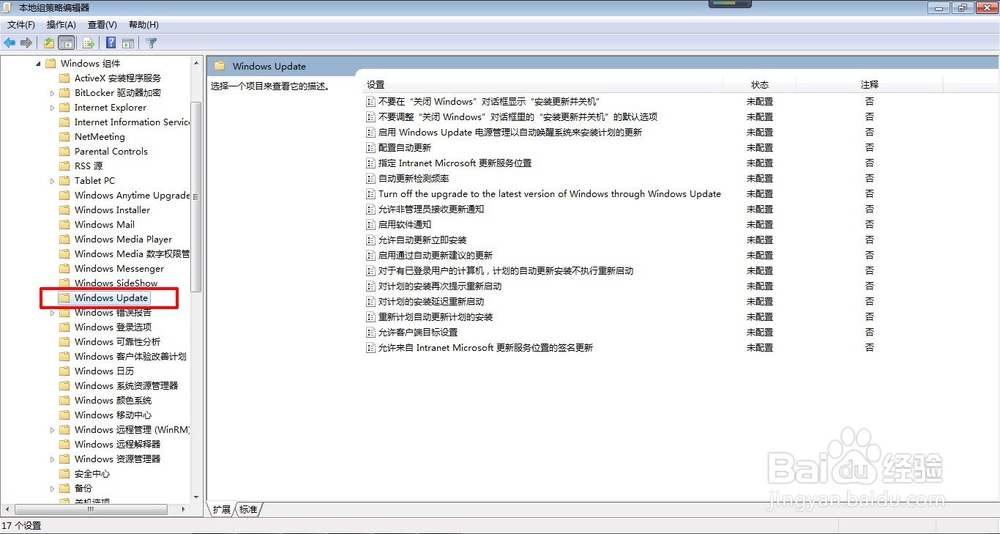1000x534 pixels.
Task: Click folder icon of Parental Controls
Action: tap(64, 151)
